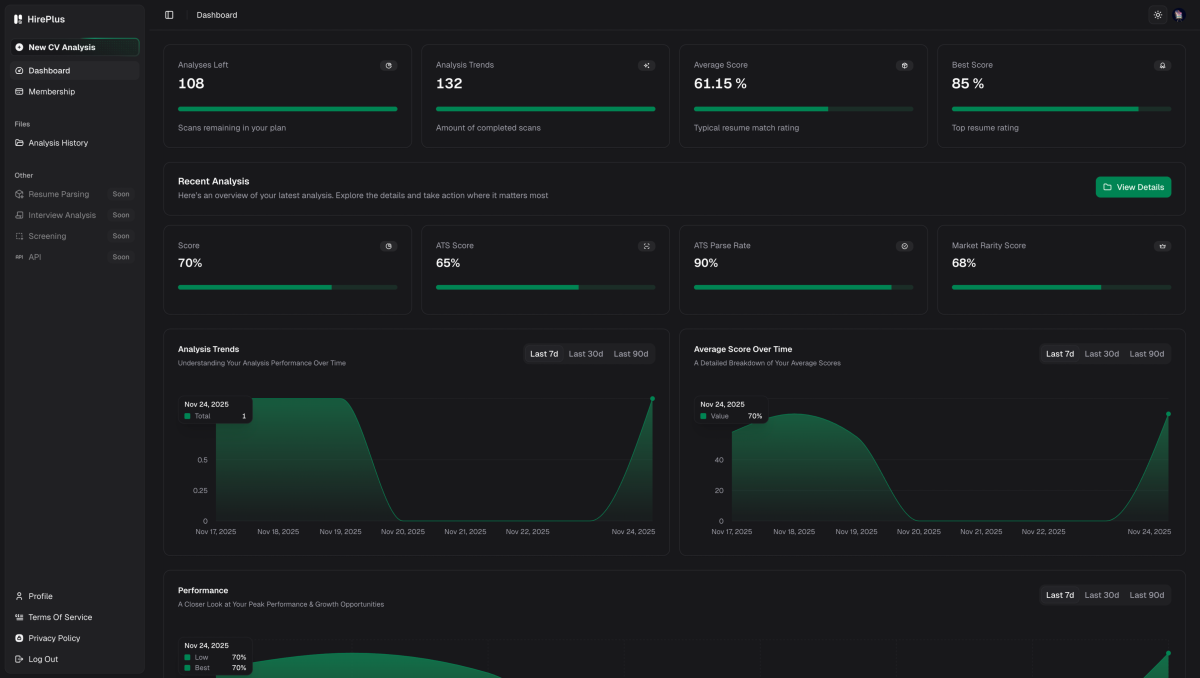This screenshot has height=678, width=1200.
Task: Click the trophy icon on Best Score card
Action: pyautogui.click(x=1162, y=65)
